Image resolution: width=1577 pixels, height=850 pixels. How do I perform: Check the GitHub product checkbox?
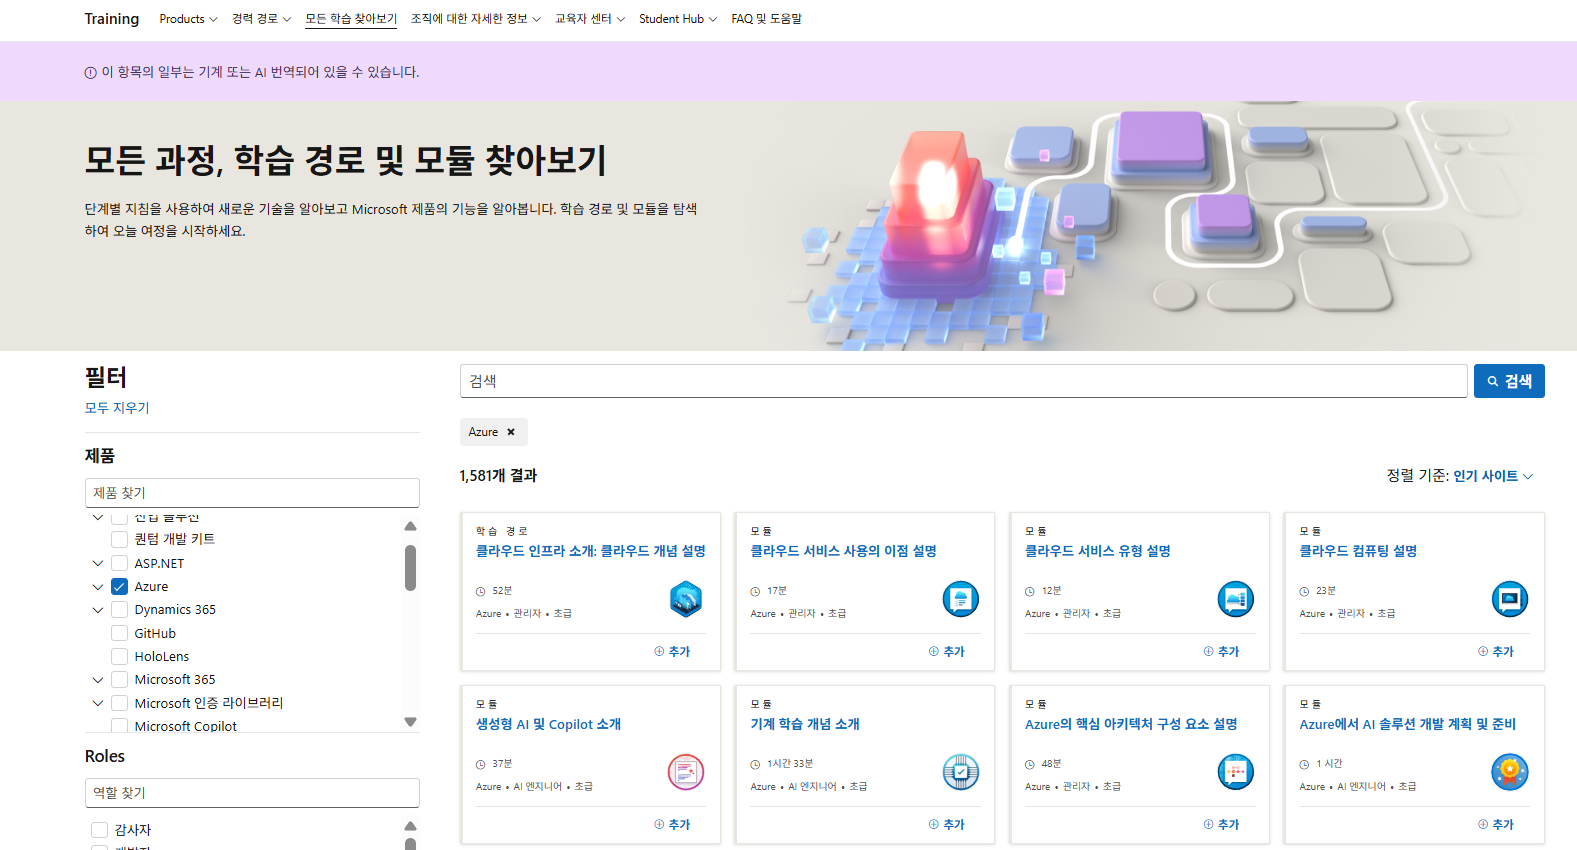click(x=120, y=633)
